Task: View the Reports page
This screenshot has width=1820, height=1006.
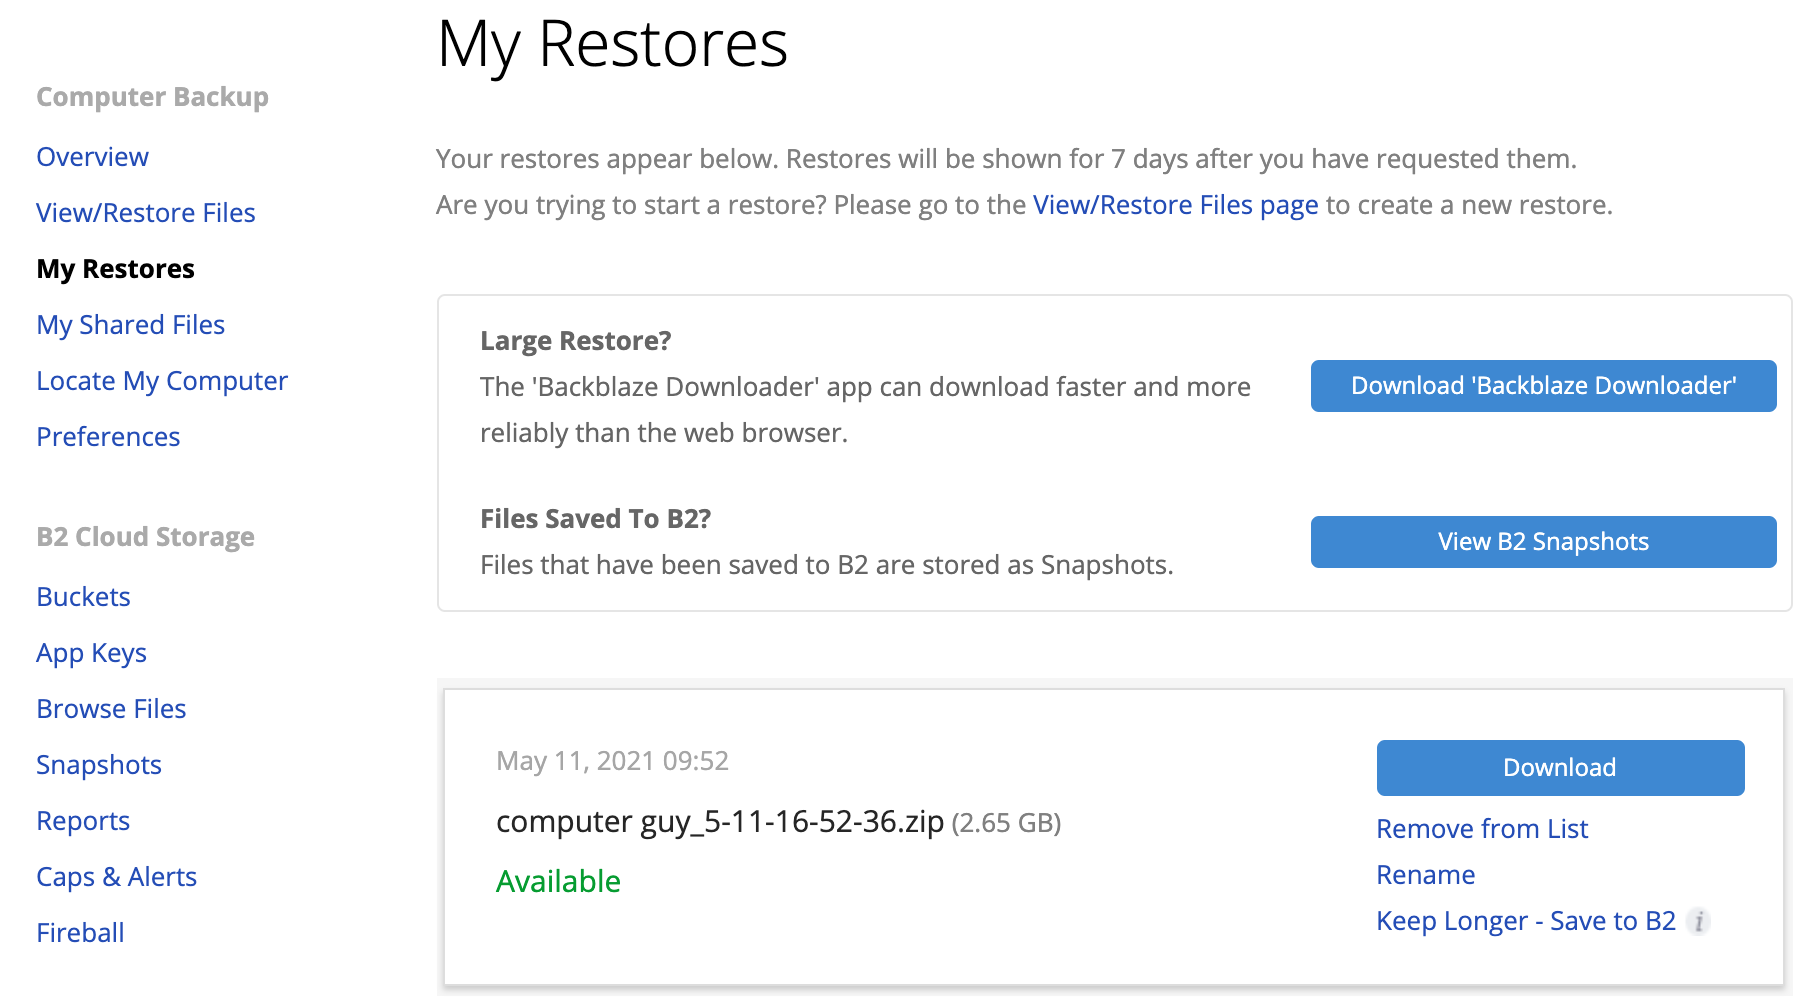Action: (83, 821)
